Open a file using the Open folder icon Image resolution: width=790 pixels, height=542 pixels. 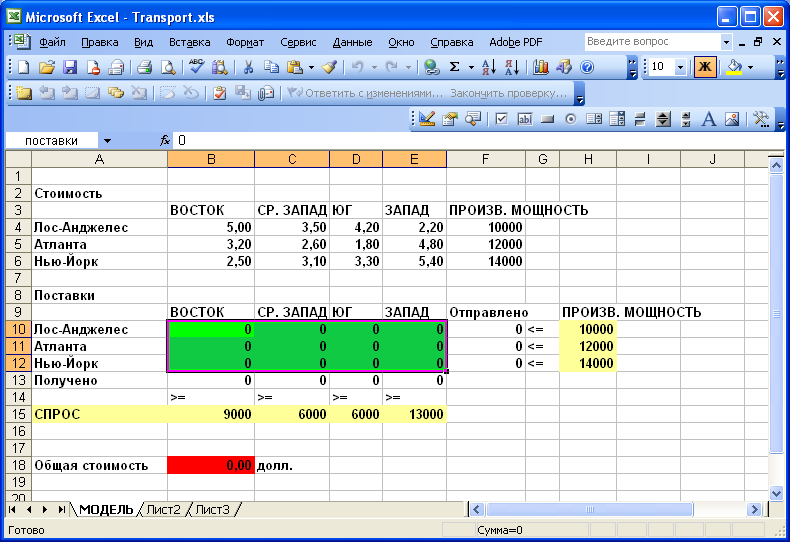click(x=46, y=67)
